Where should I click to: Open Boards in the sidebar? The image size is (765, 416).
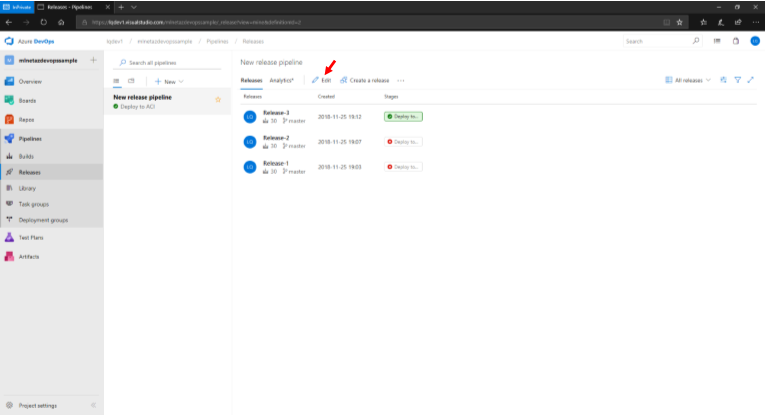pyautogui.click(x=29, y=100)
